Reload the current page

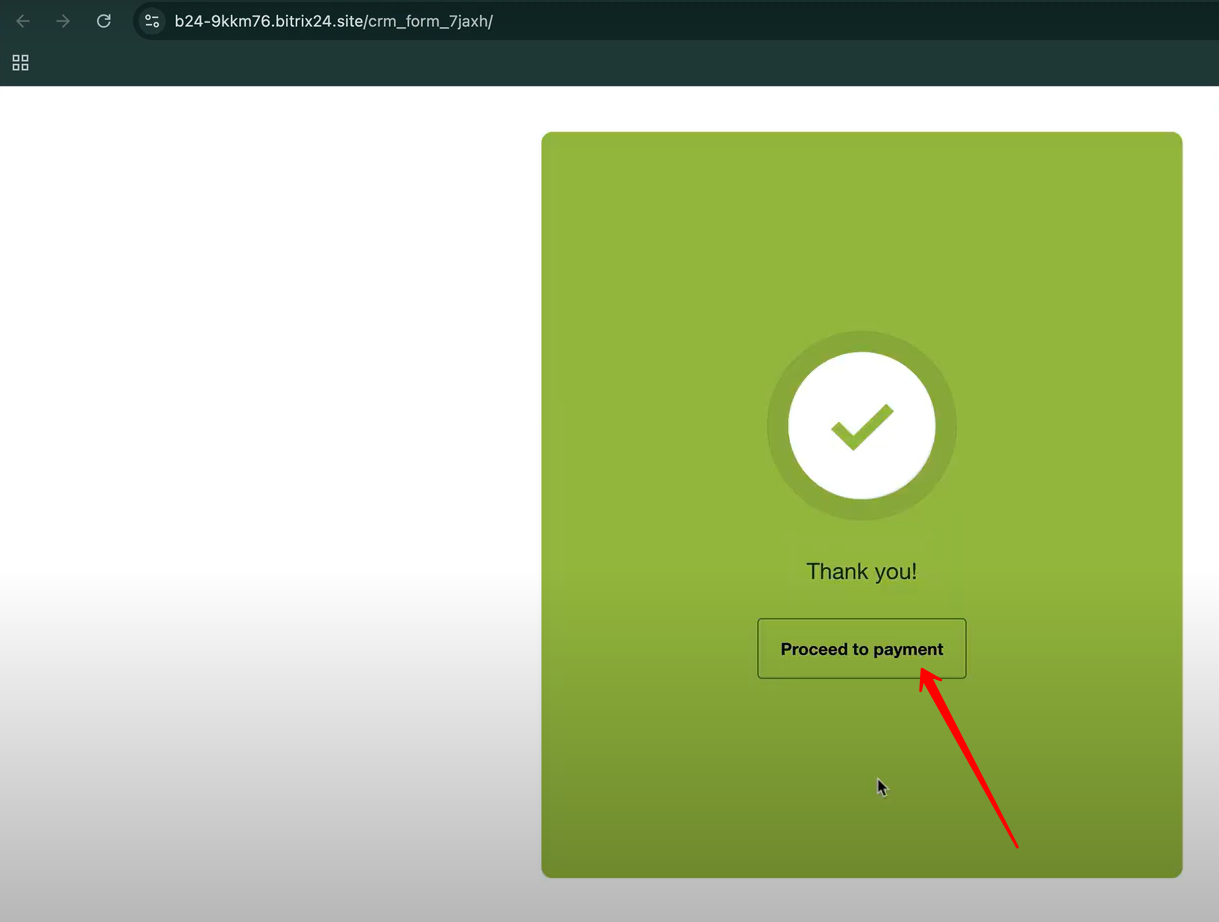(x=103, y=21)
